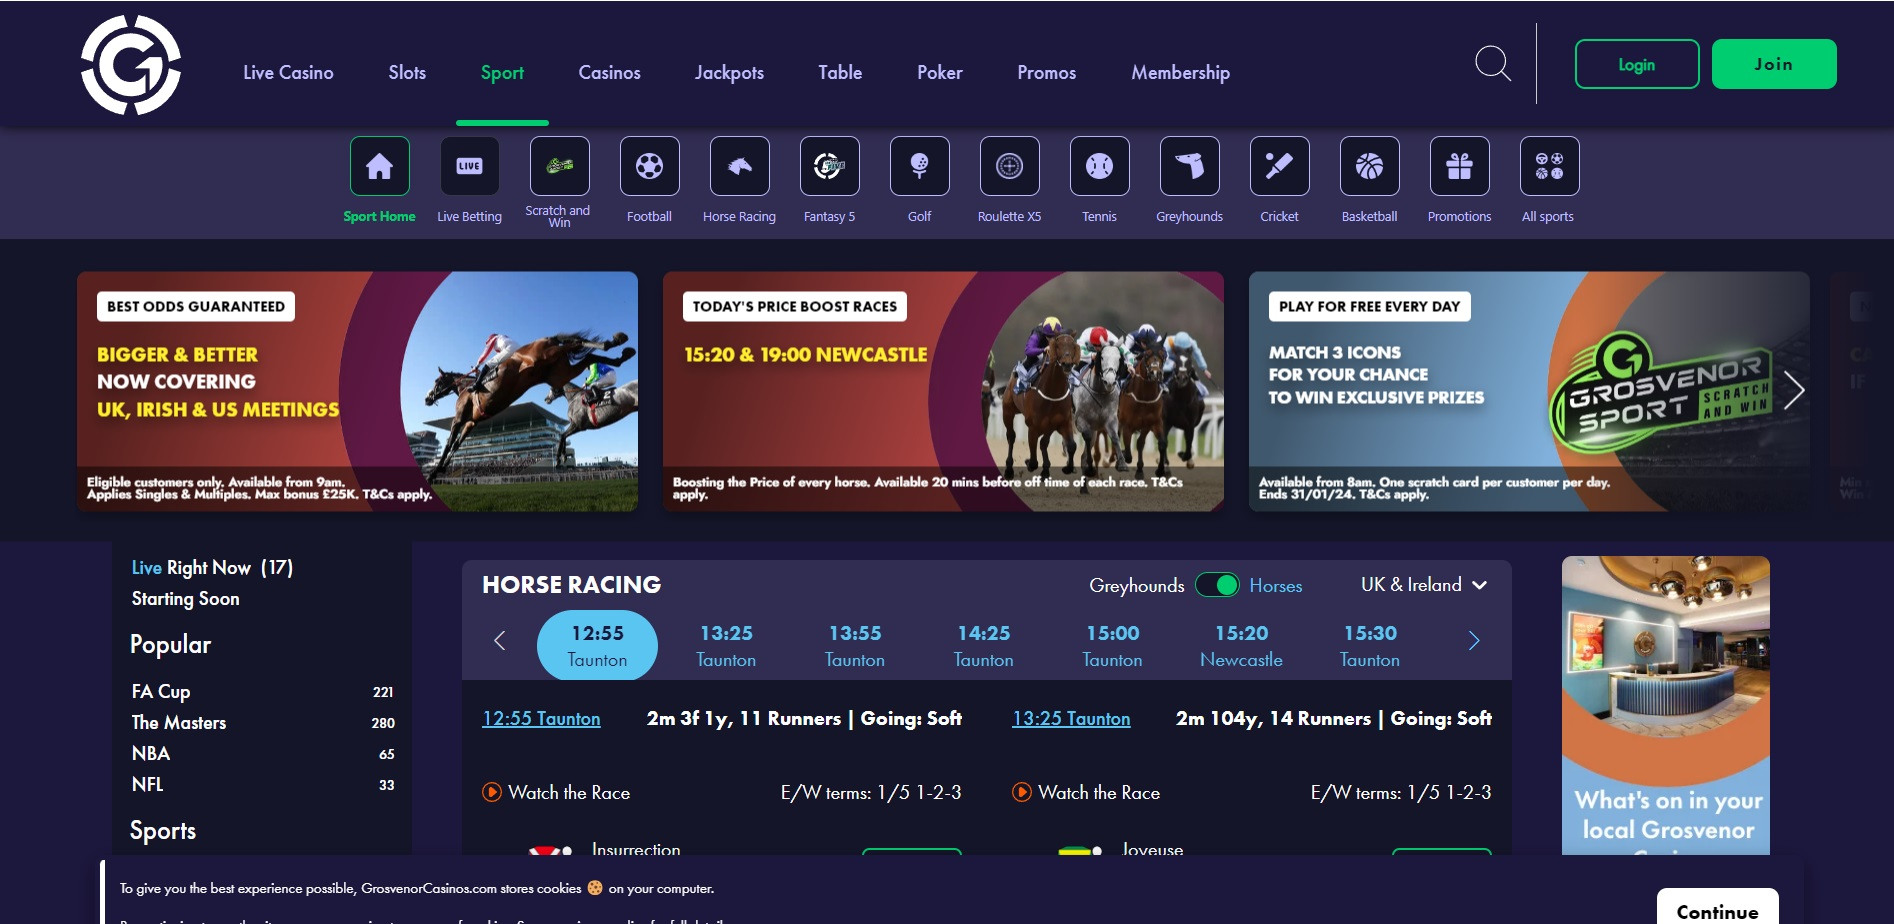Select the 14:25 Taunton race time pill
1894x924 pixels.
tap(983, 644)
